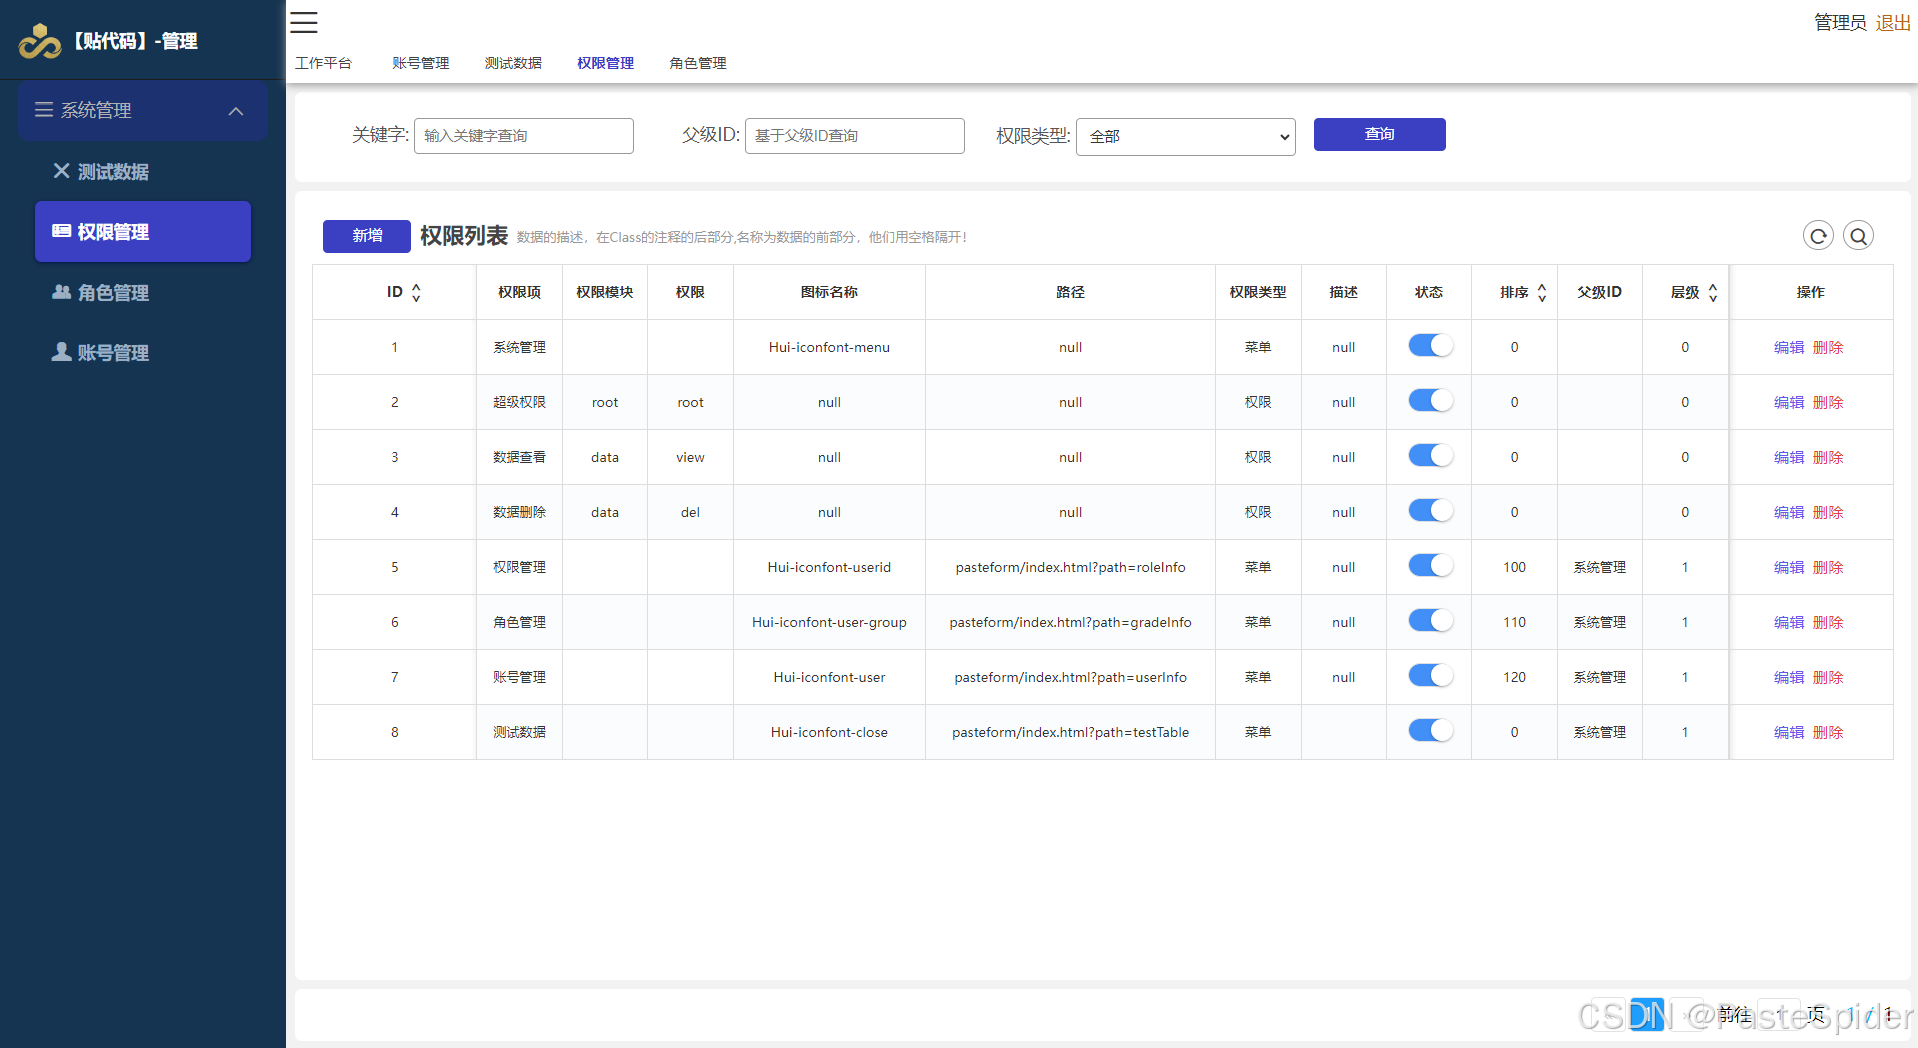Sort table by 层级 column arrows
This screenshot has width=1918, height=1048.
point(1713,292)
